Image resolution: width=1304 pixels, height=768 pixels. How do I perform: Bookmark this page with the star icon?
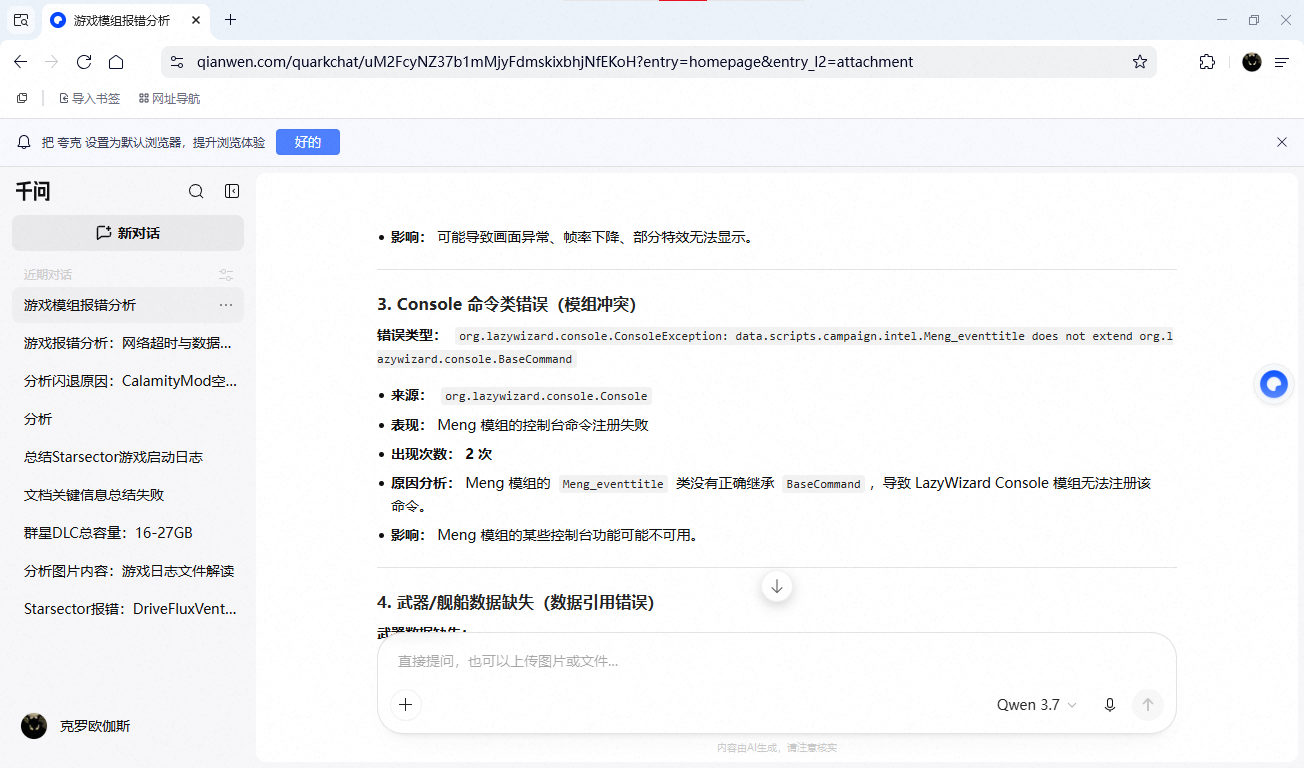(1140, 62)
